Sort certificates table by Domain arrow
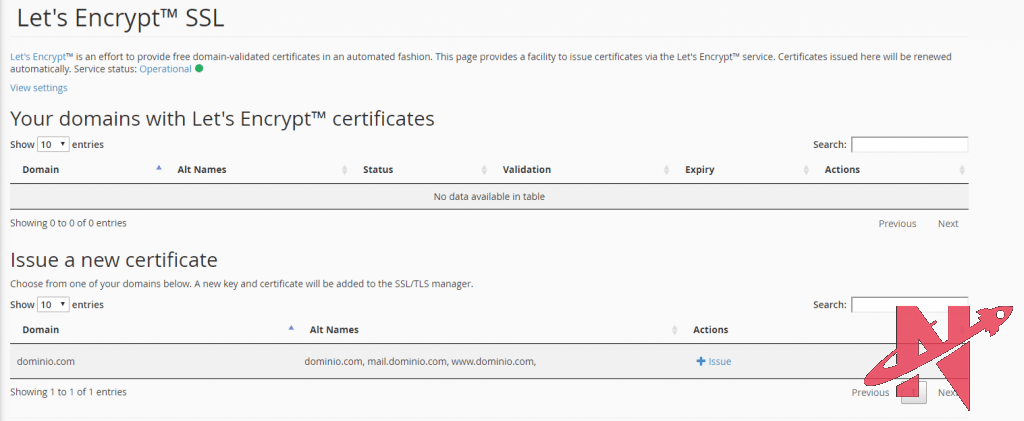This screenshot has width=1024, height=421. [159, 169]
